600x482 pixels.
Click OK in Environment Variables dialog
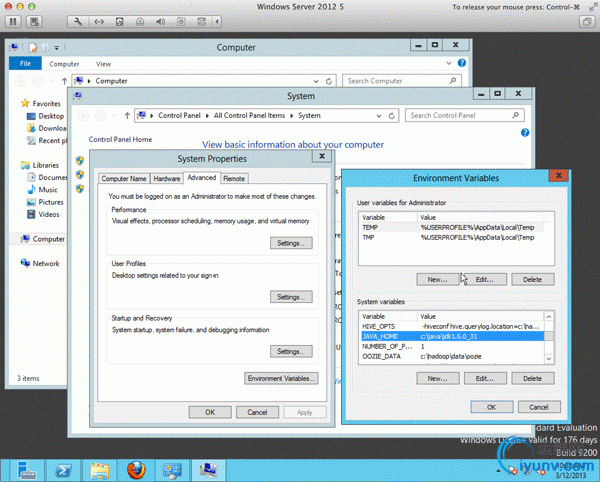(x=492, y=407)
